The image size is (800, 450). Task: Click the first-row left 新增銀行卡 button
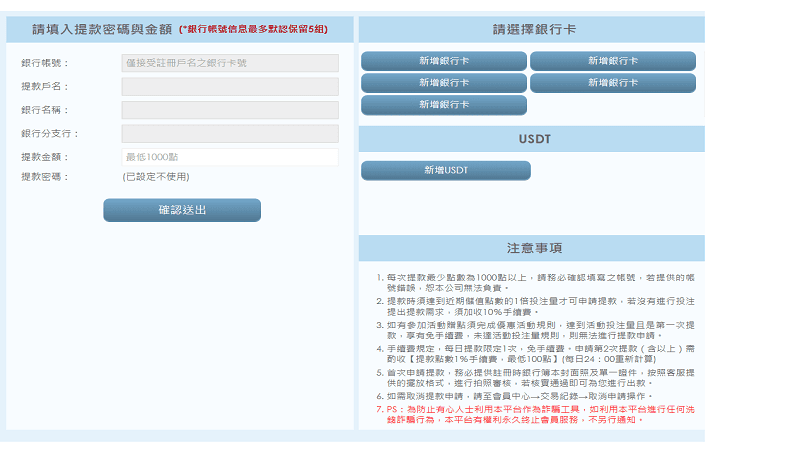point(444,61)
